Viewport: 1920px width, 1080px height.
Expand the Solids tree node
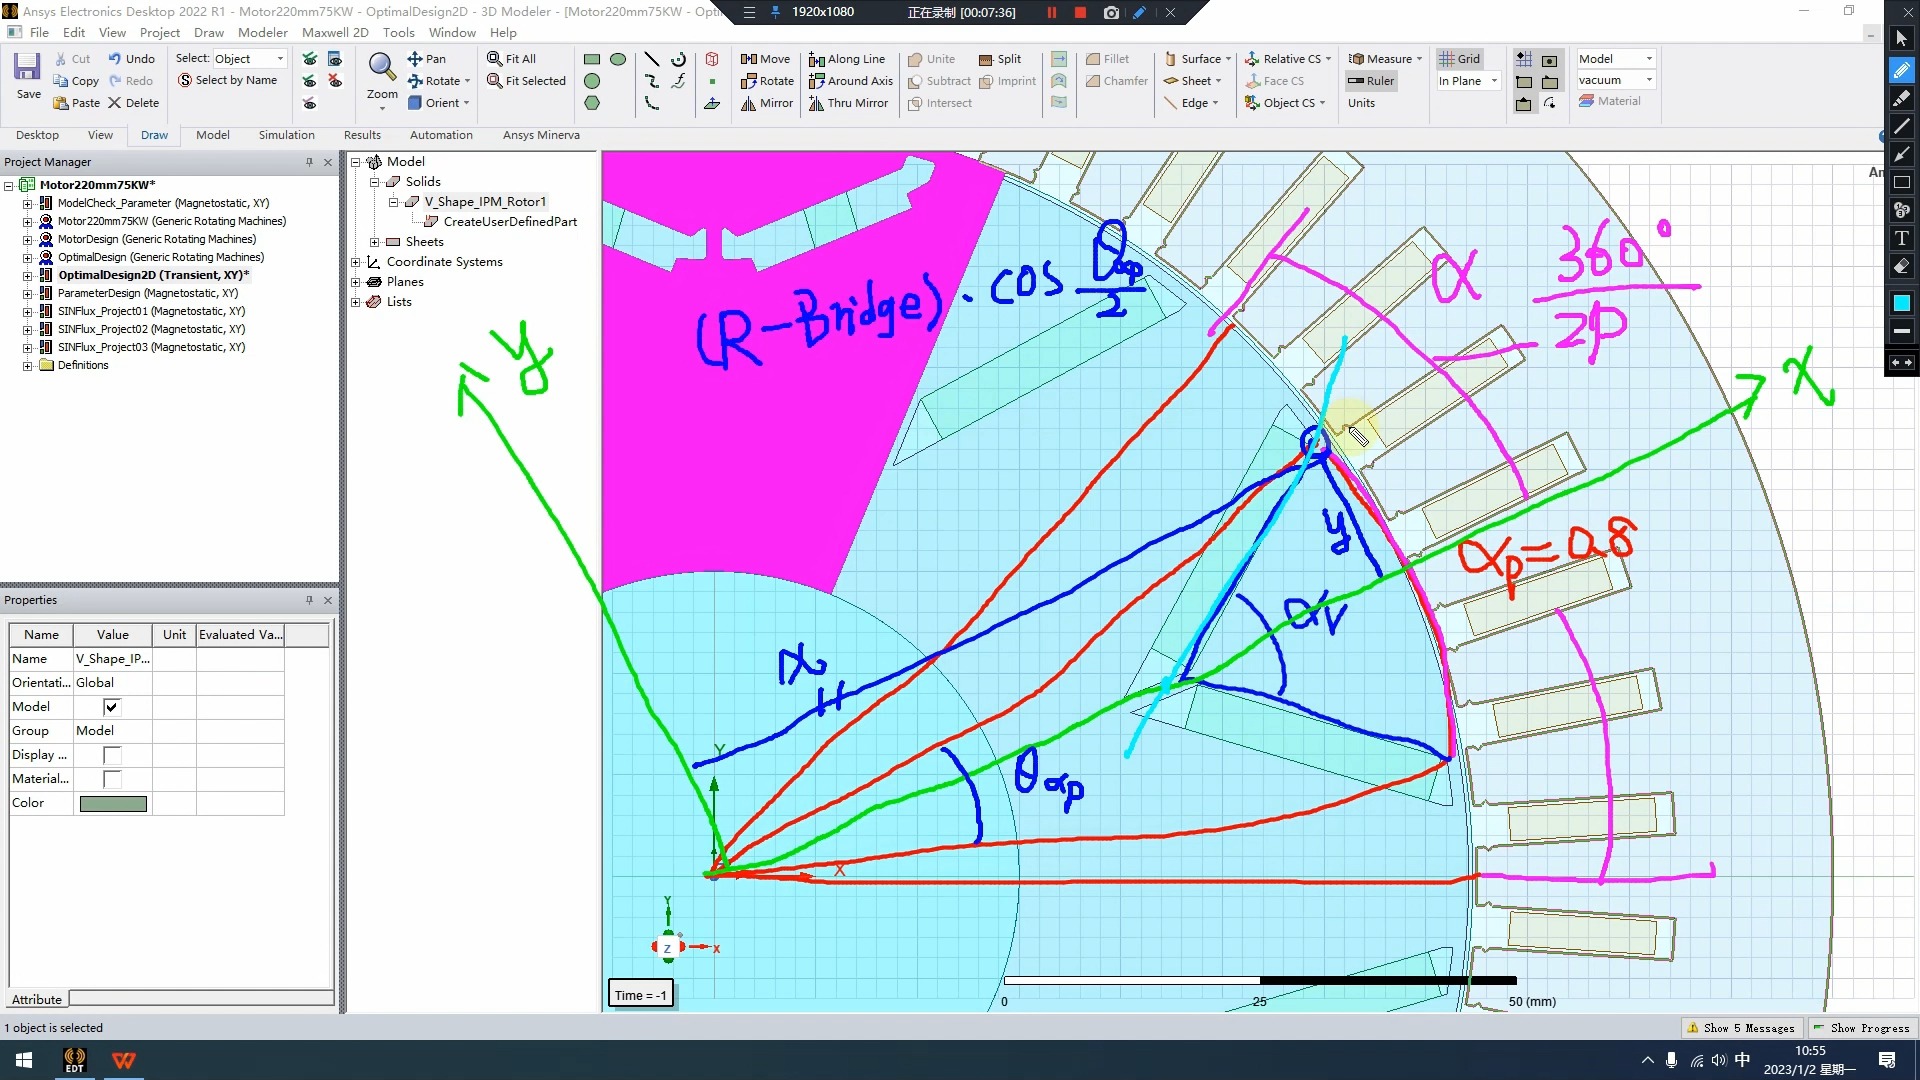coord(375,182)
